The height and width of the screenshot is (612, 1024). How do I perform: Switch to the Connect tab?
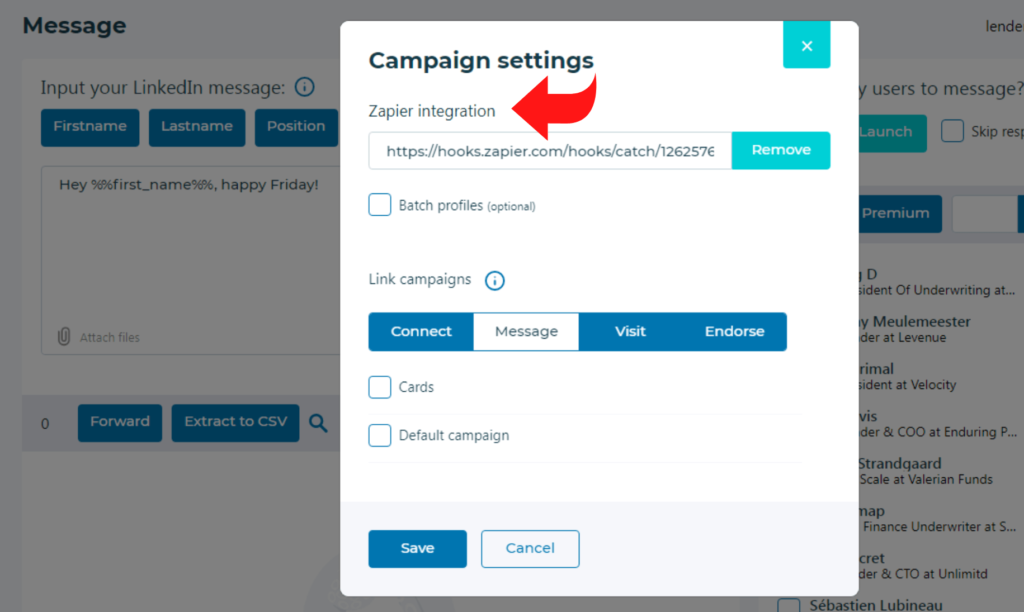pos(420,331)
